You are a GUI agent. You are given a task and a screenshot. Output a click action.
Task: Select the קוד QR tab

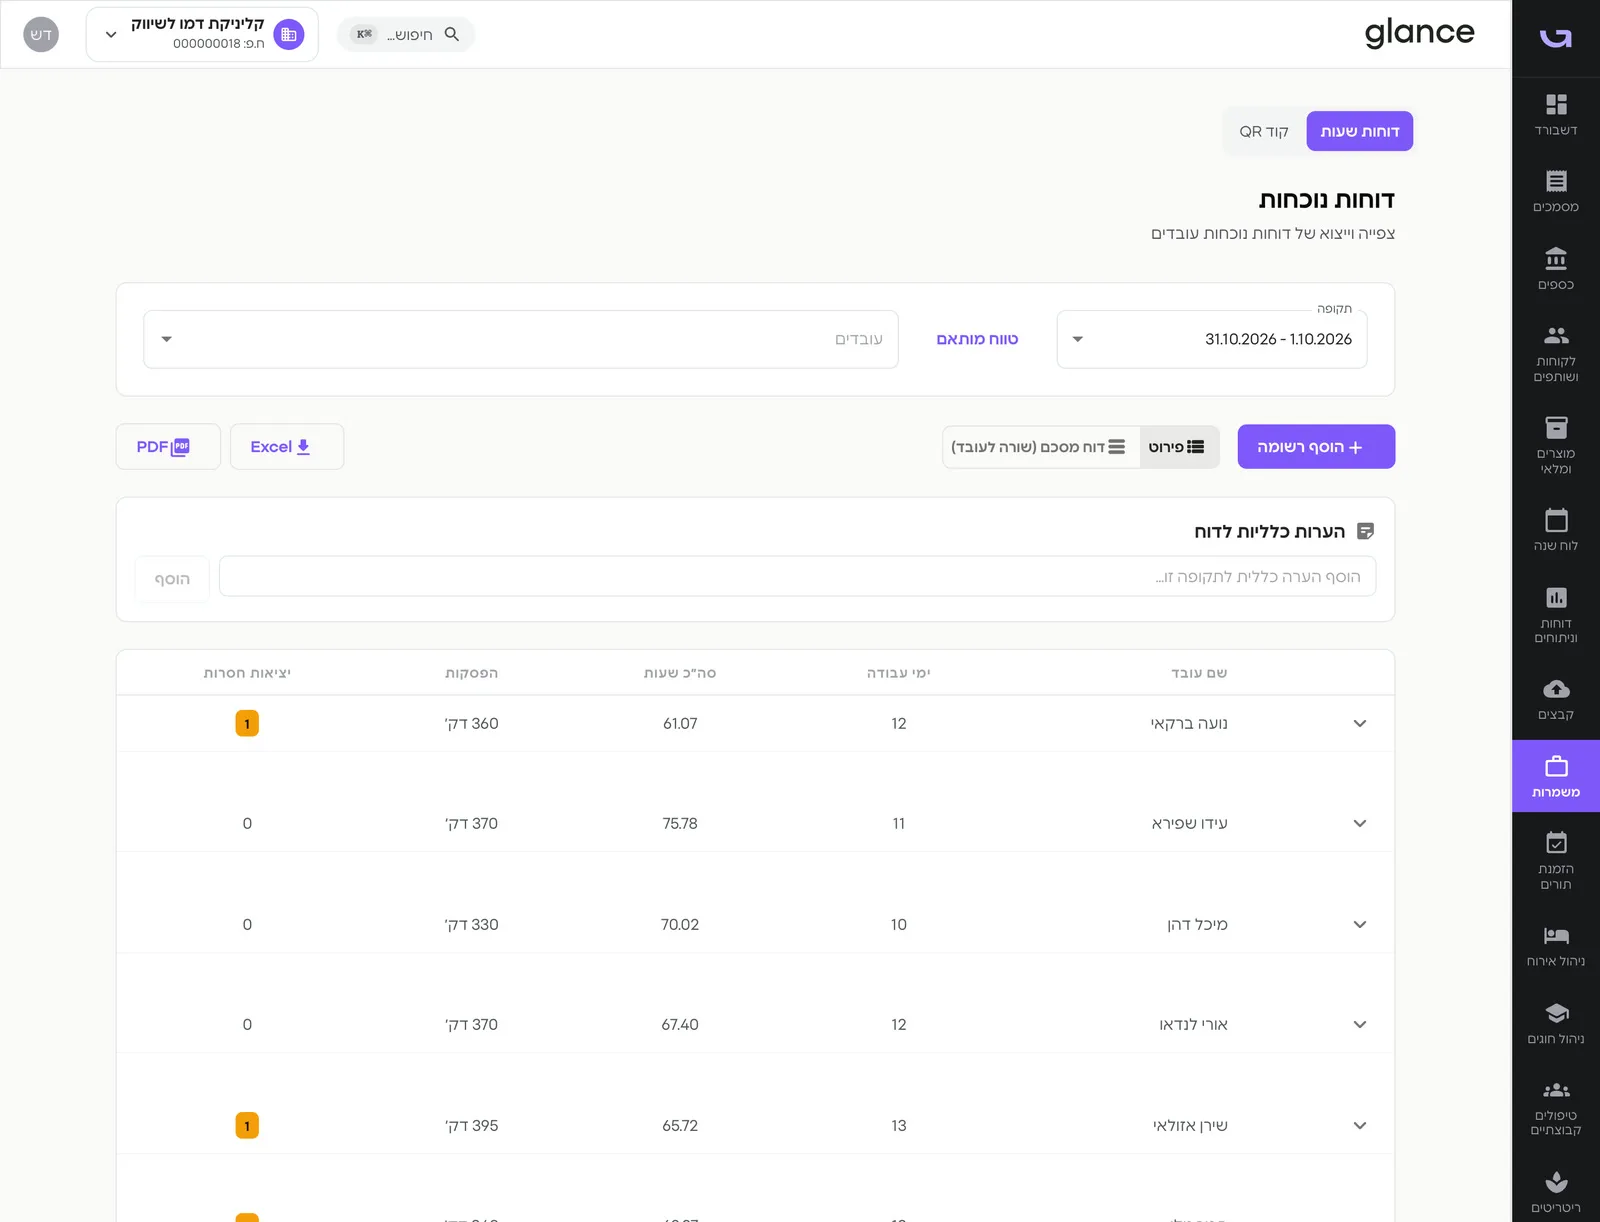click(1264, 131)
